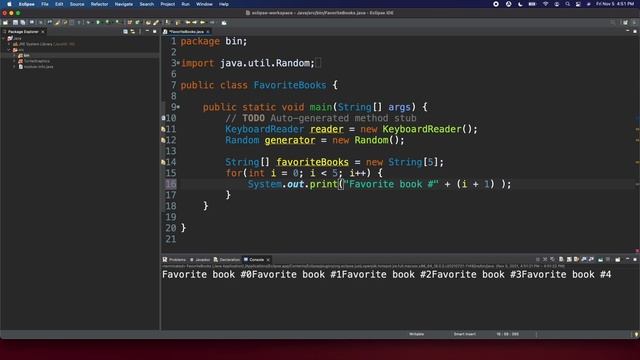Open the Window menu
640x360 pixels.
pos(204,4)
